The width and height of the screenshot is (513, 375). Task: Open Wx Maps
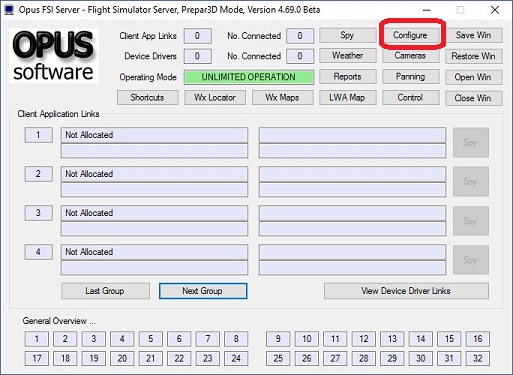click(282, 98)
